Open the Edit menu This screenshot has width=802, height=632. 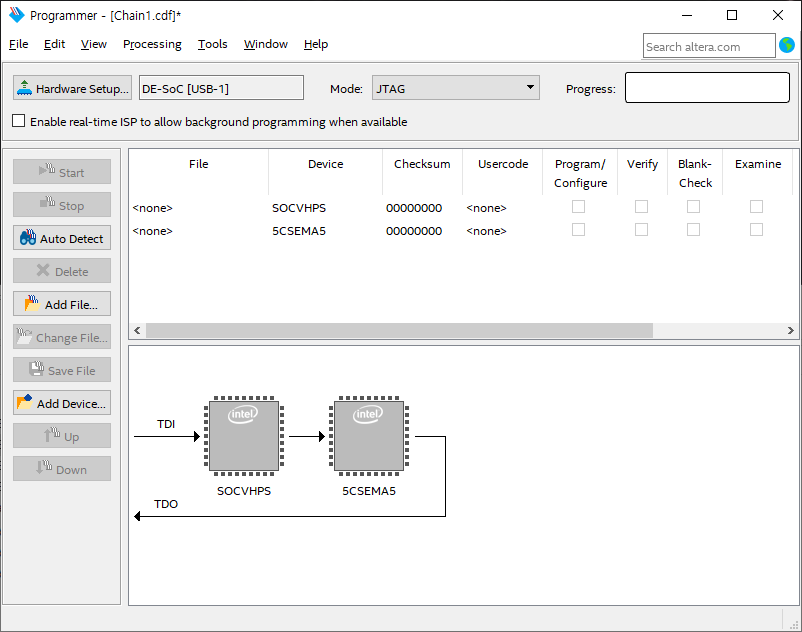(x=54, y=44)
